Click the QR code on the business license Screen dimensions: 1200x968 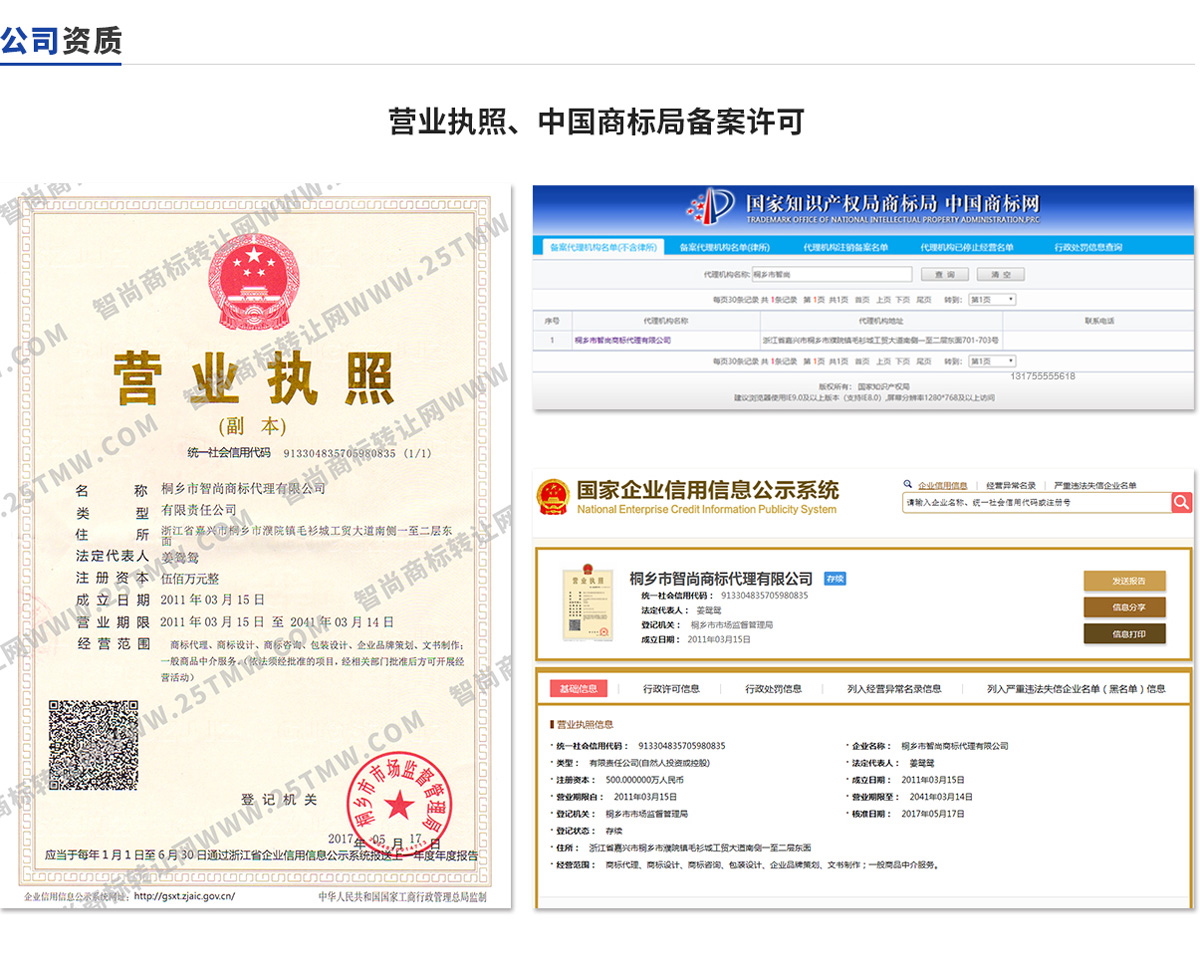(94, 746)
